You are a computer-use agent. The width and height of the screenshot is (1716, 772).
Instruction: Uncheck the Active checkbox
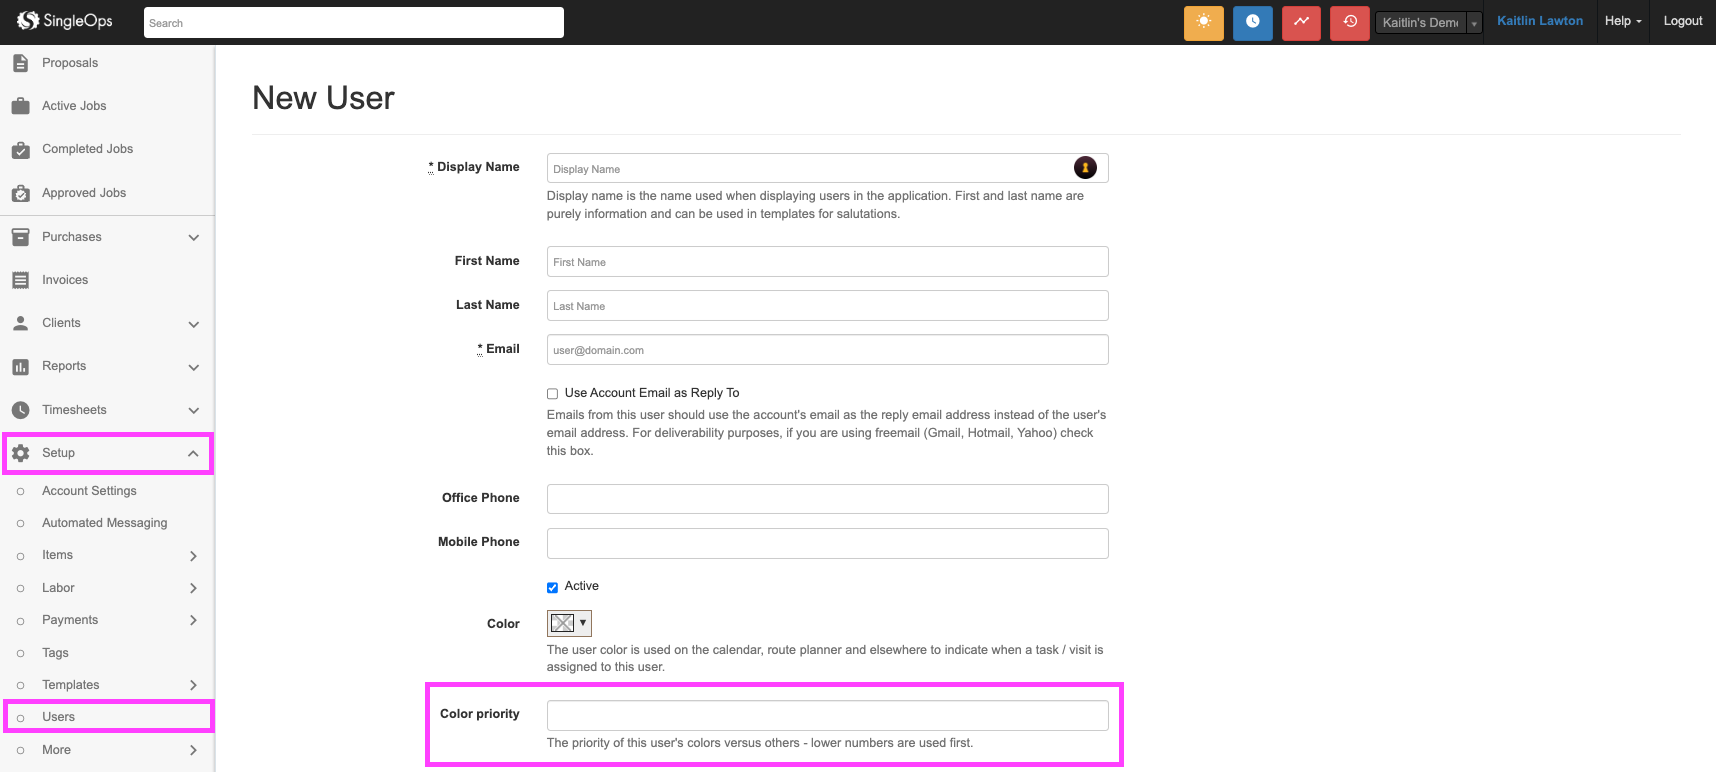pyautogui.click(x=552, y=588)
